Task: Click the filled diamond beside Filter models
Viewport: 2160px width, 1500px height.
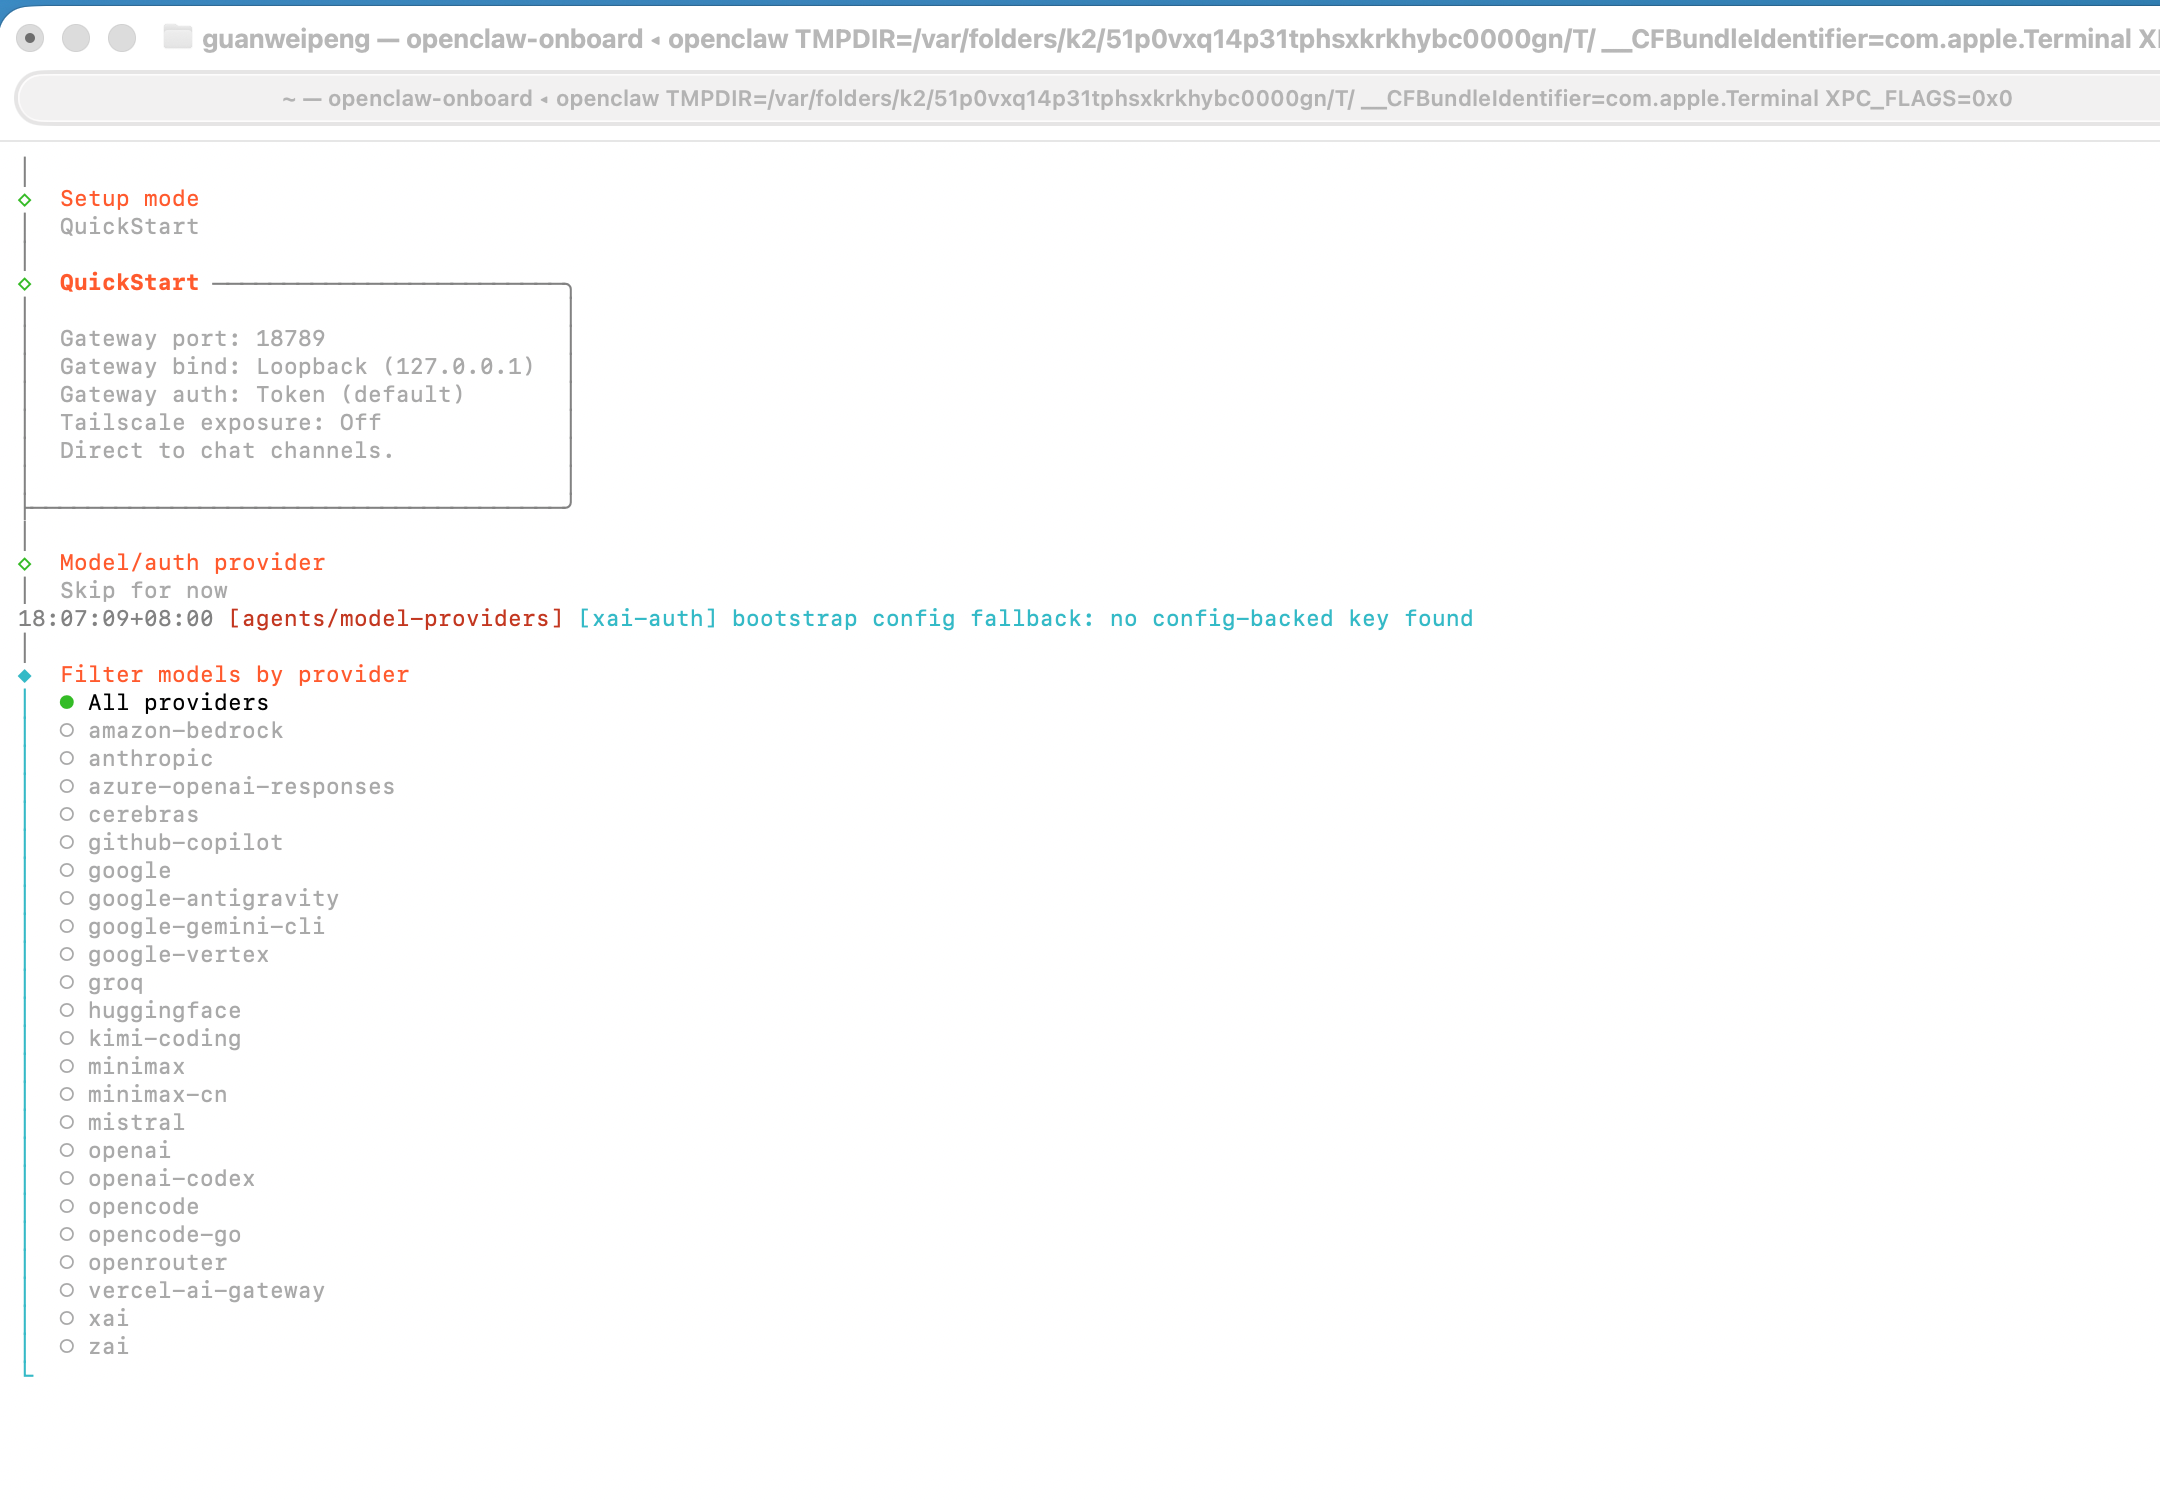Action: 25,676
